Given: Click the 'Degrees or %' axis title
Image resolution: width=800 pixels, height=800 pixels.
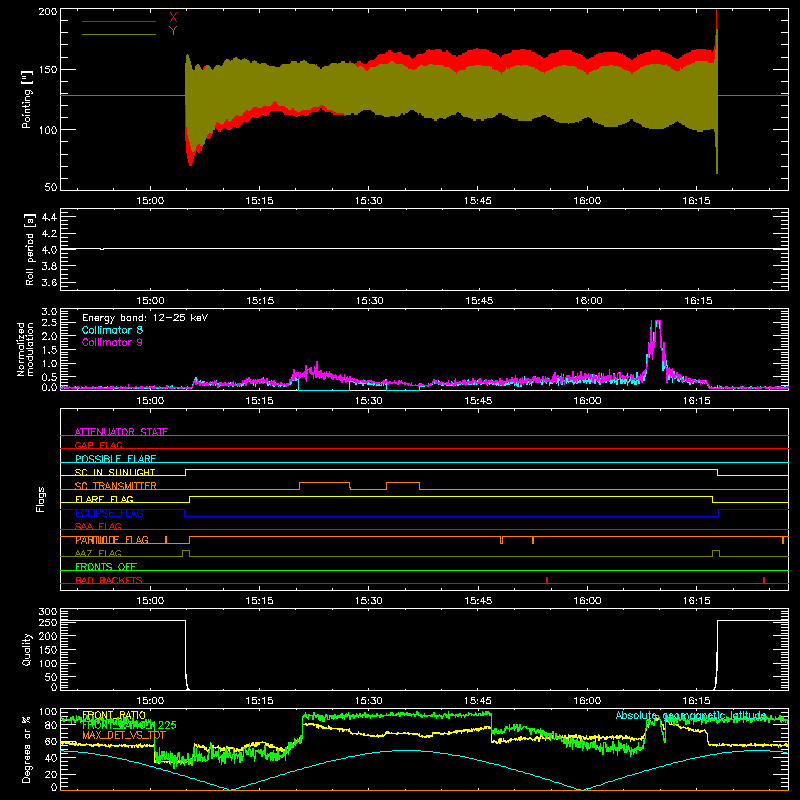Looking at the screenshot, I should tap(27, 749).
